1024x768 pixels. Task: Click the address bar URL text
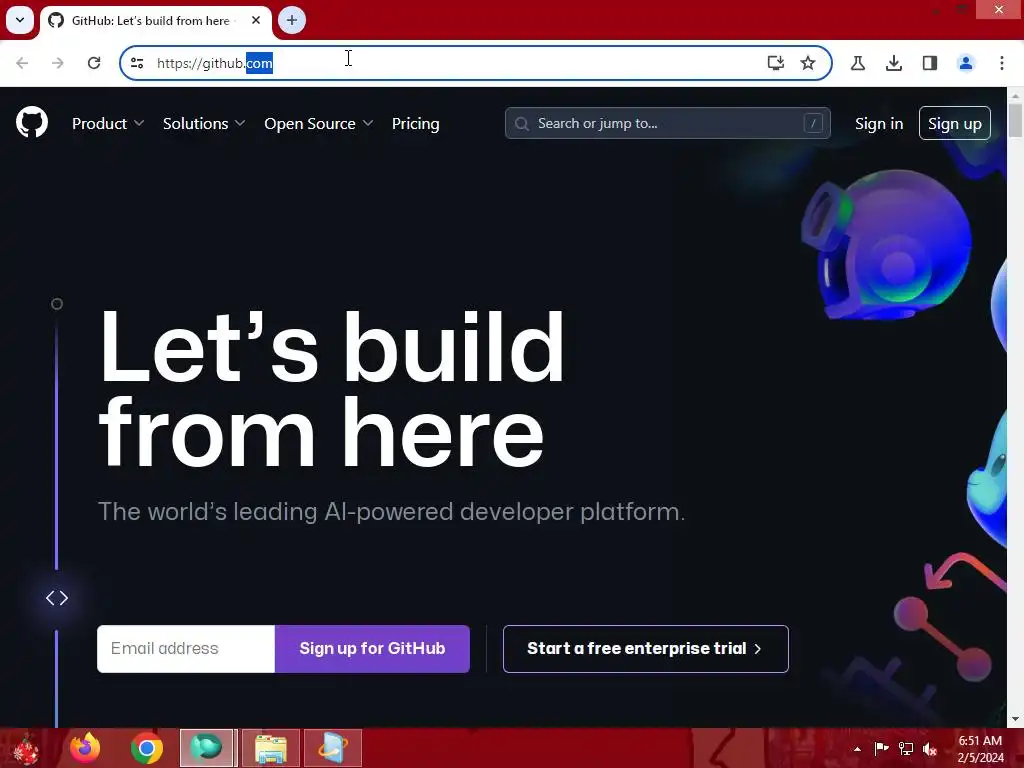[215, 63]
